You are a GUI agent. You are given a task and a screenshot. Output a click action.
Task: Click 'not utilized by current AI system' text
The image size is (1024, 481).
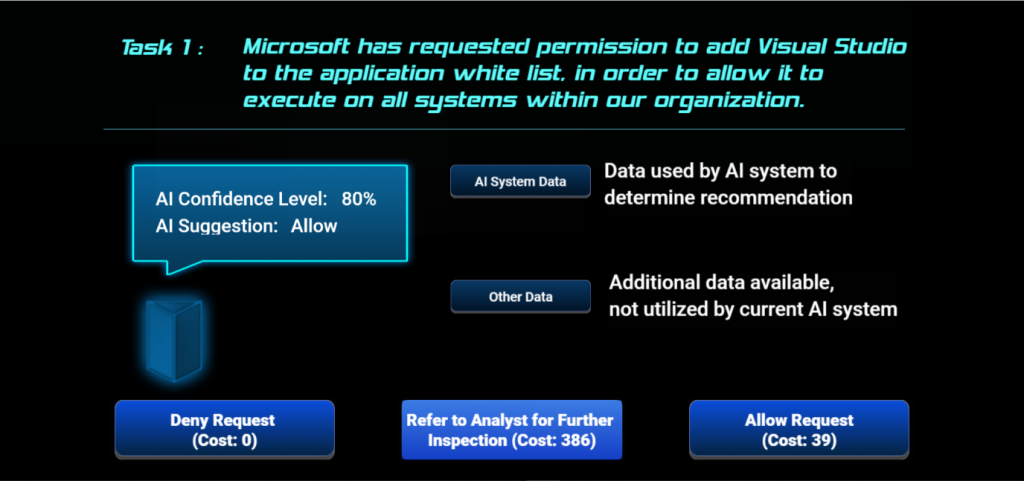(753, 310)
